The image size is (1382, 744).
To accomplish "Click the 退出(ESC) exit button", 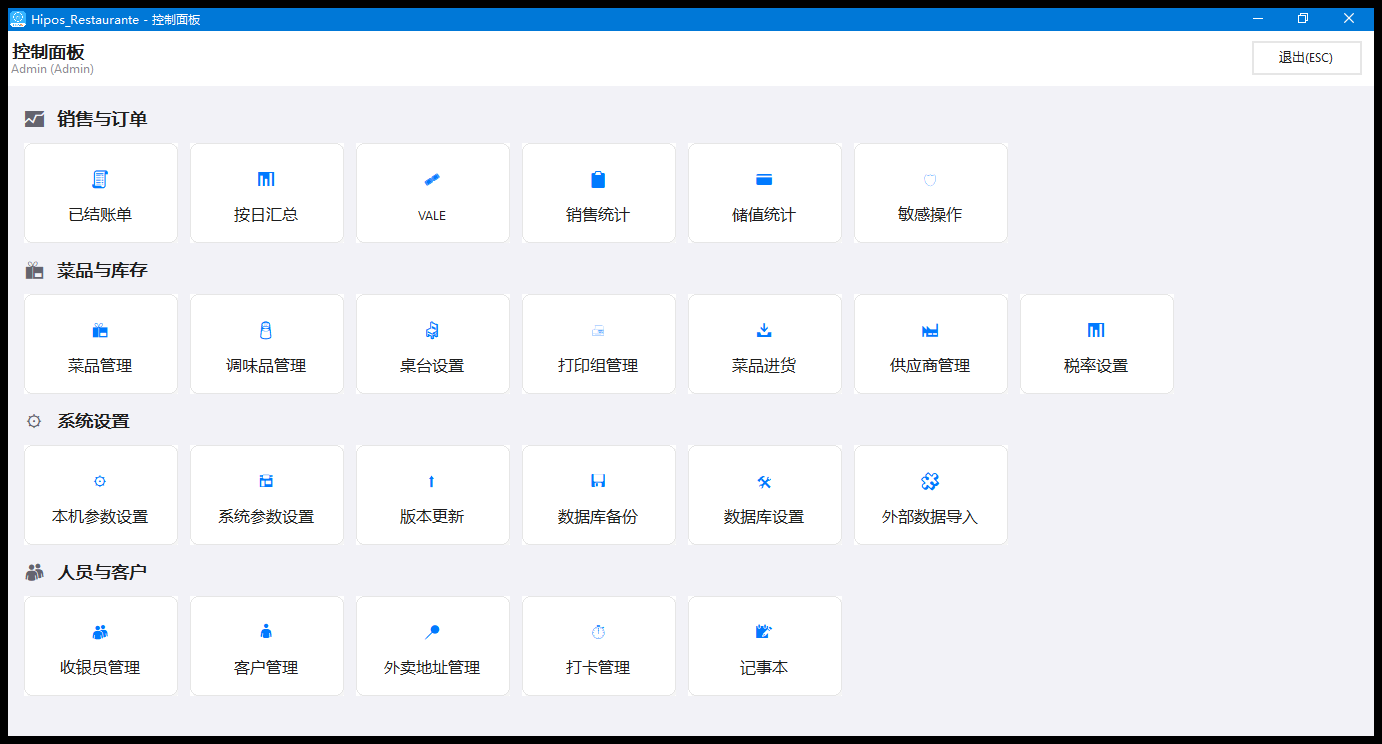I will 1306,58.
